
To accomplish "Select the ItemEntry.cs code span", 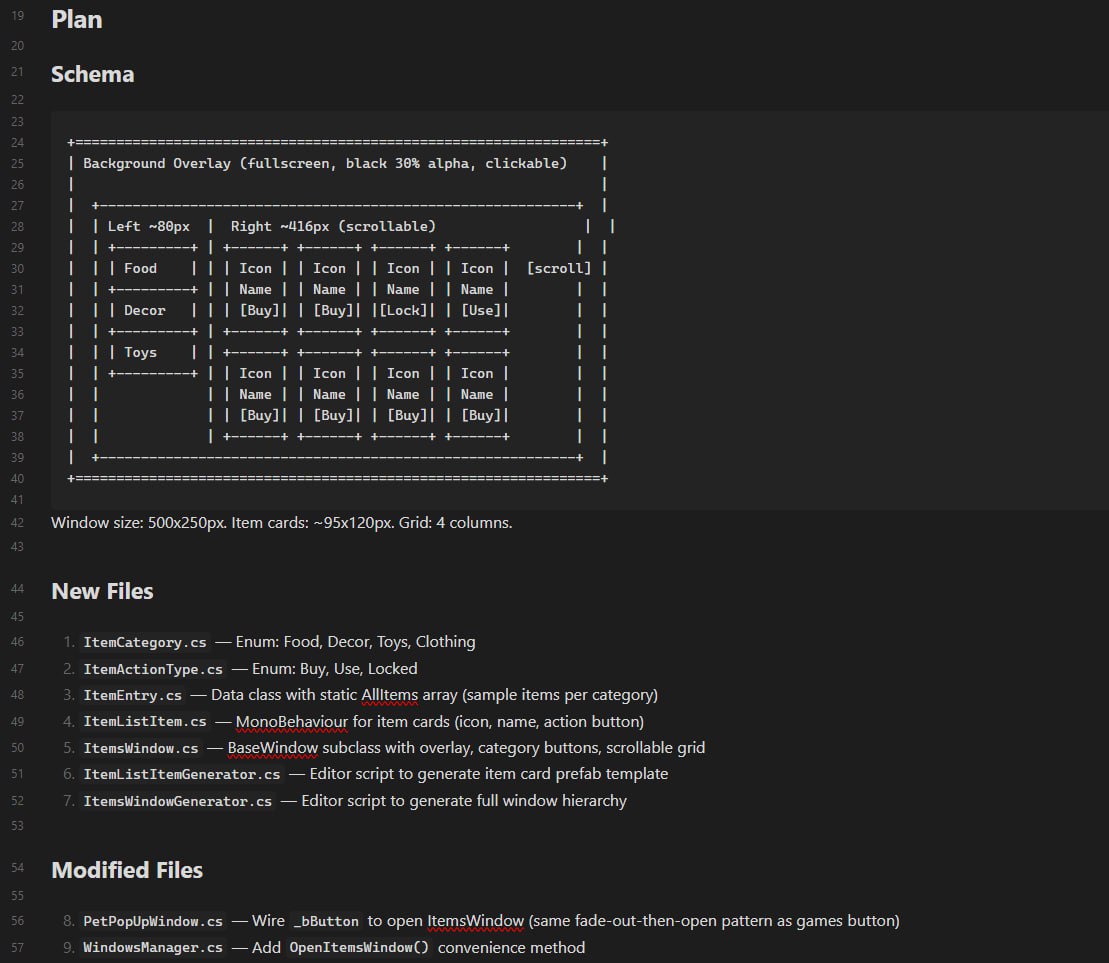I will [x=133, y=695].
